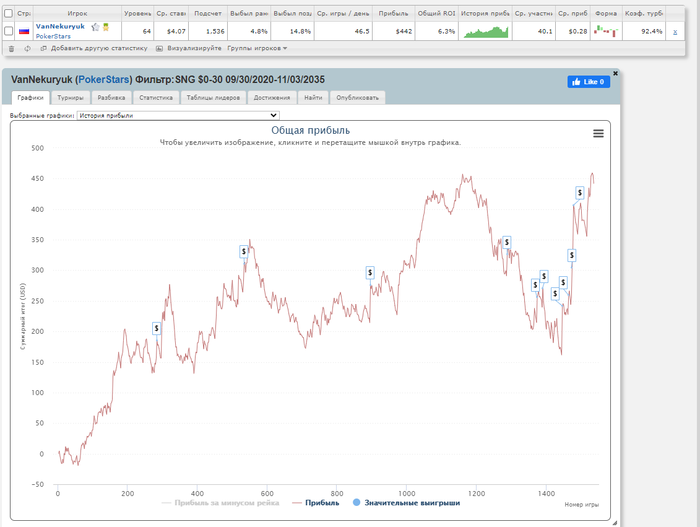Switch to the Графики tab

(30, 98)
